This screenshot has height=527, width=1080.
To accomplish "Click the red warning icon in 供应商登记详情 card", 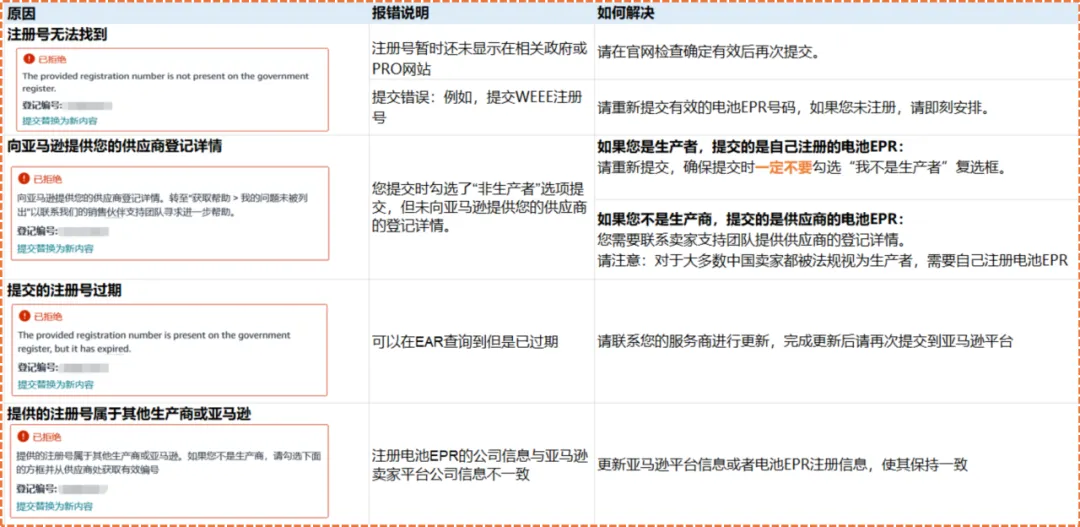I will [x=24, y=179].
